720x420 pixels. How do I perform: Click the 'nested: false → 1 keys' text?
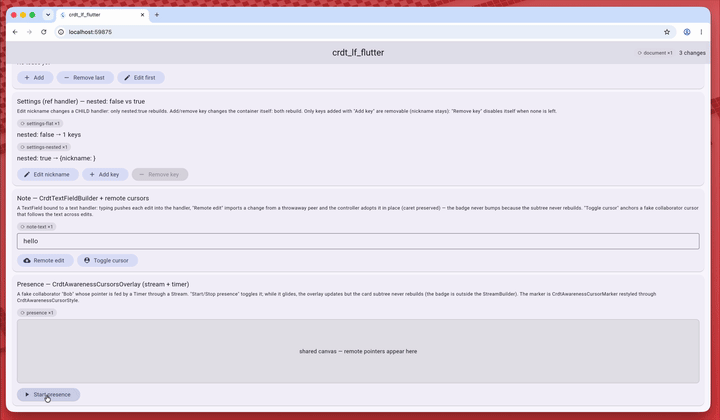coord(49,134)
